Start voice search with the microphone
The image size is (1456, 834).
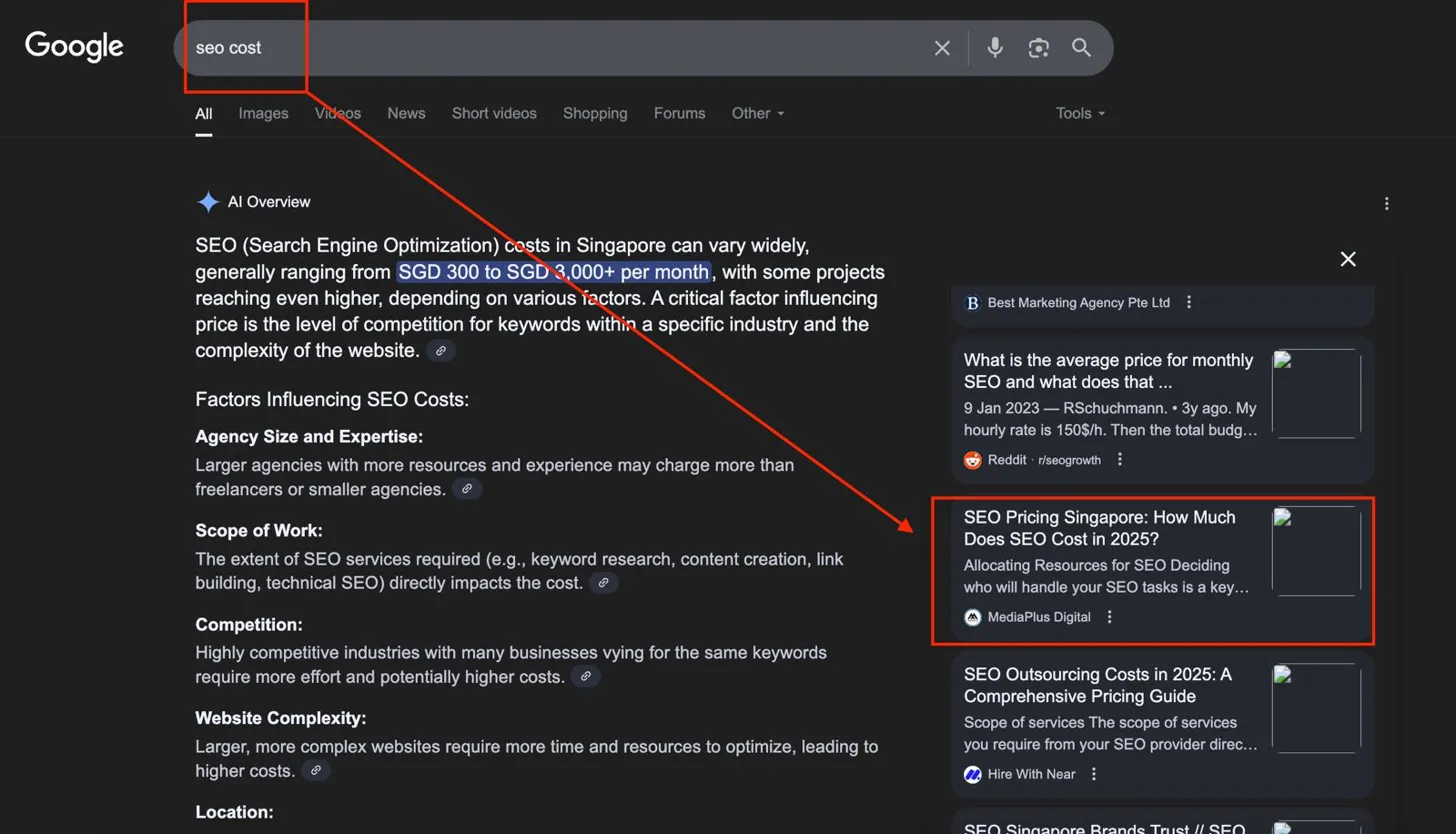[995, 48]
